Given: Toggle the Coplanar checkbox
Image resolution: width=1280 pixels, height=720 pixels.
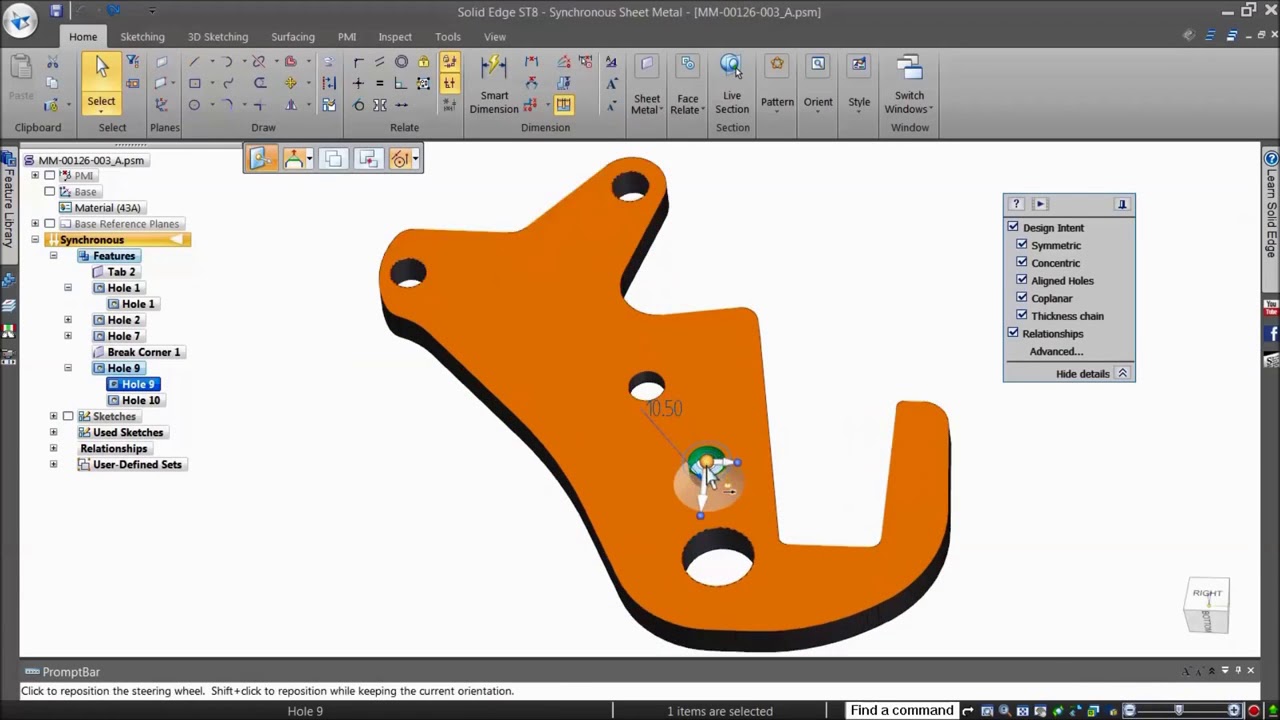Looking at the screenshot, I should click(x=1022, y=297).
